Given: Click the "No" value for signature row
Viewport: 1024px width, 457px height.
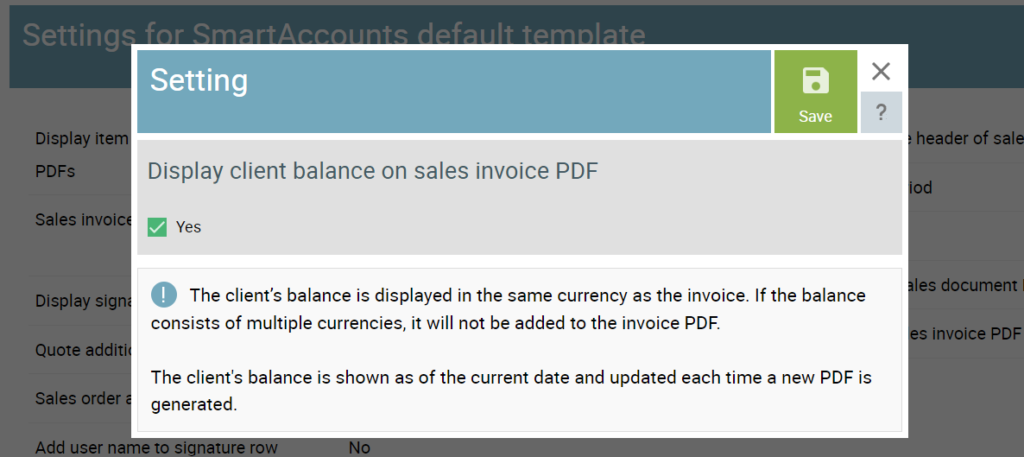Looking at the screenshot, I should pos(359,448).
